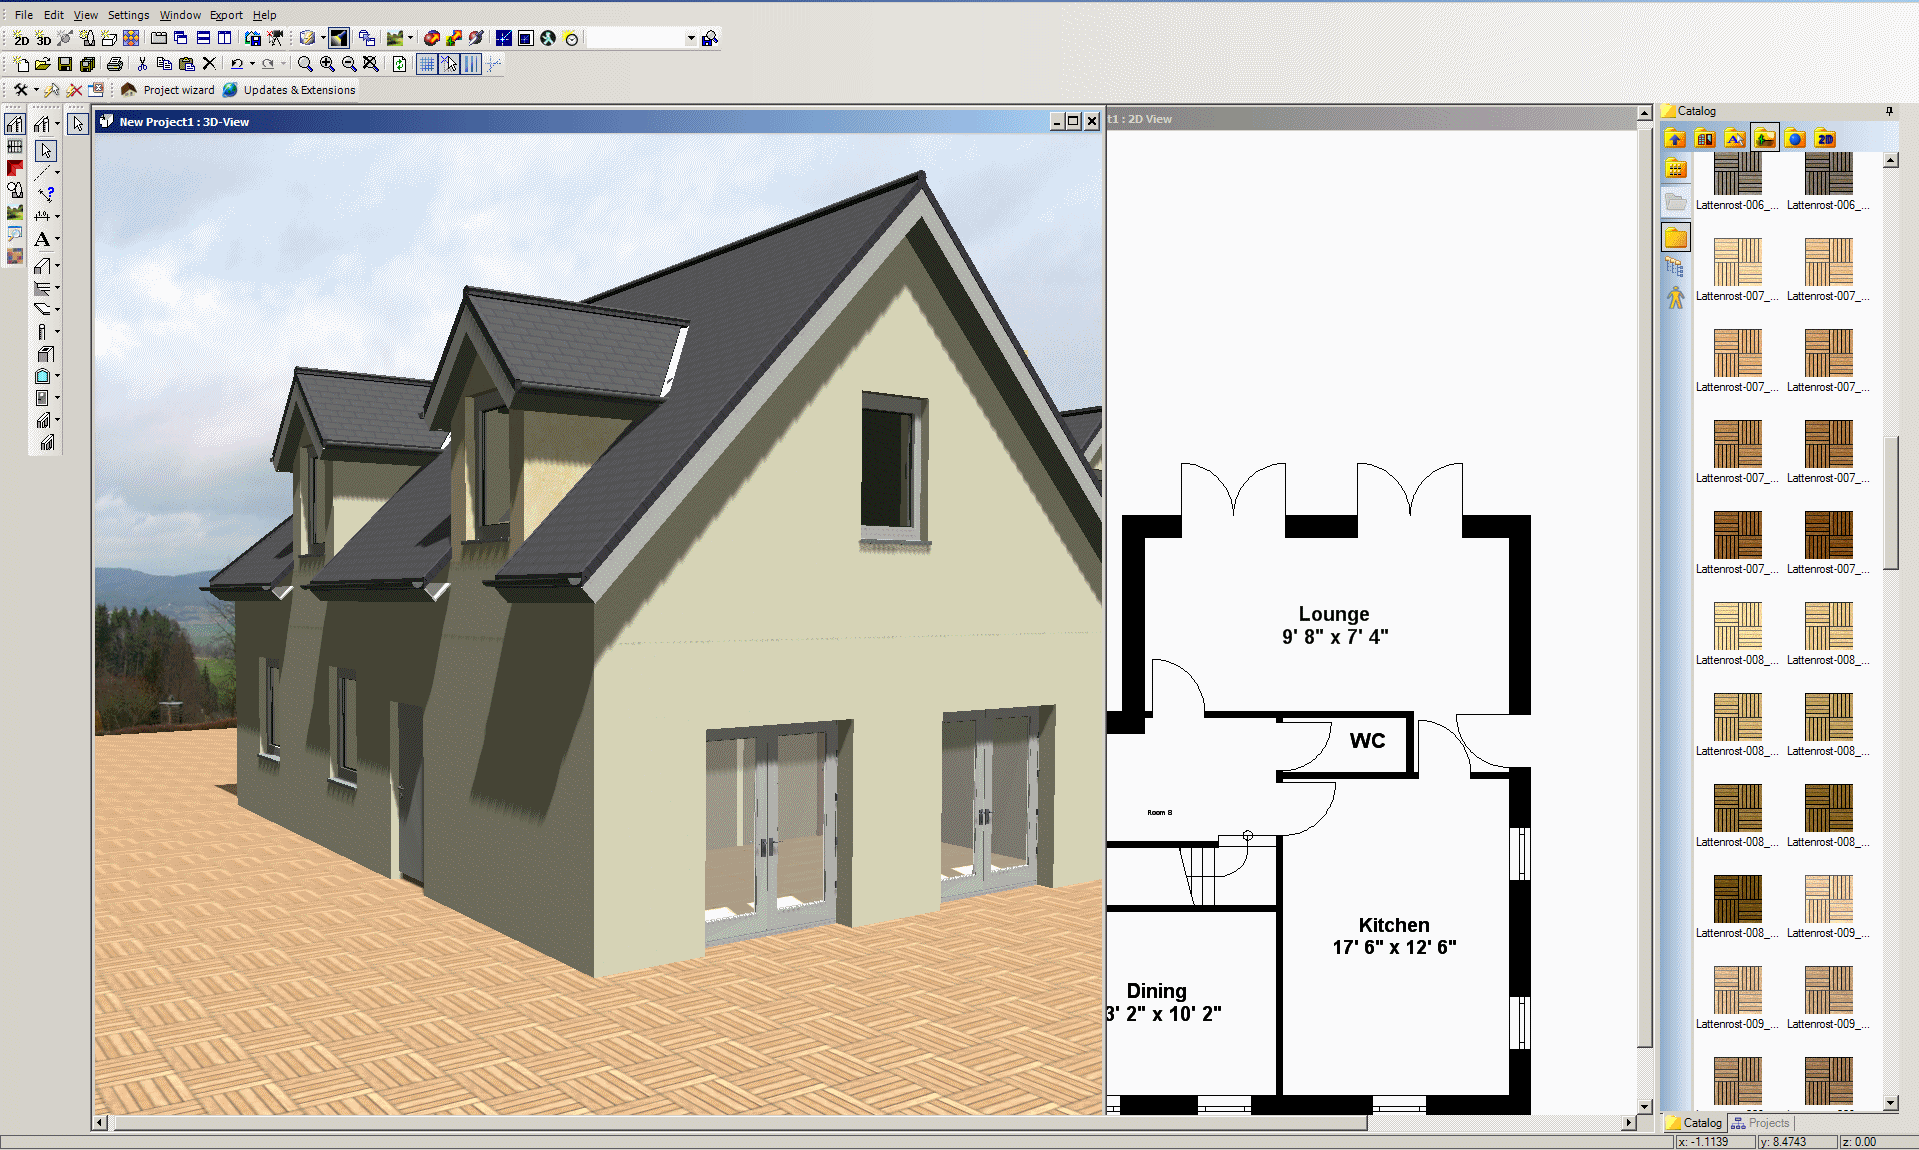Screen dimensions: 1919x1150
Task: Select the measure distance tool with question mark
Action: pos(45,193)
